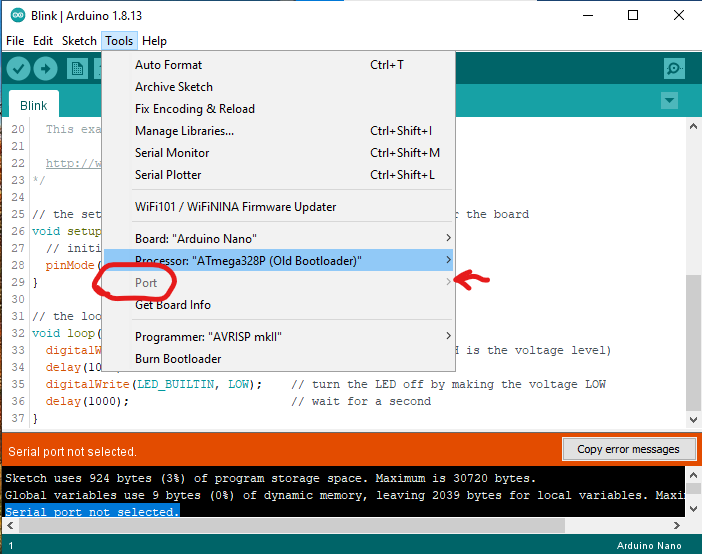Launch WiFi101 / WiFiNINA Firmware Updater
This screenshot has width=702, height=554.
click(x=278, y=207)
